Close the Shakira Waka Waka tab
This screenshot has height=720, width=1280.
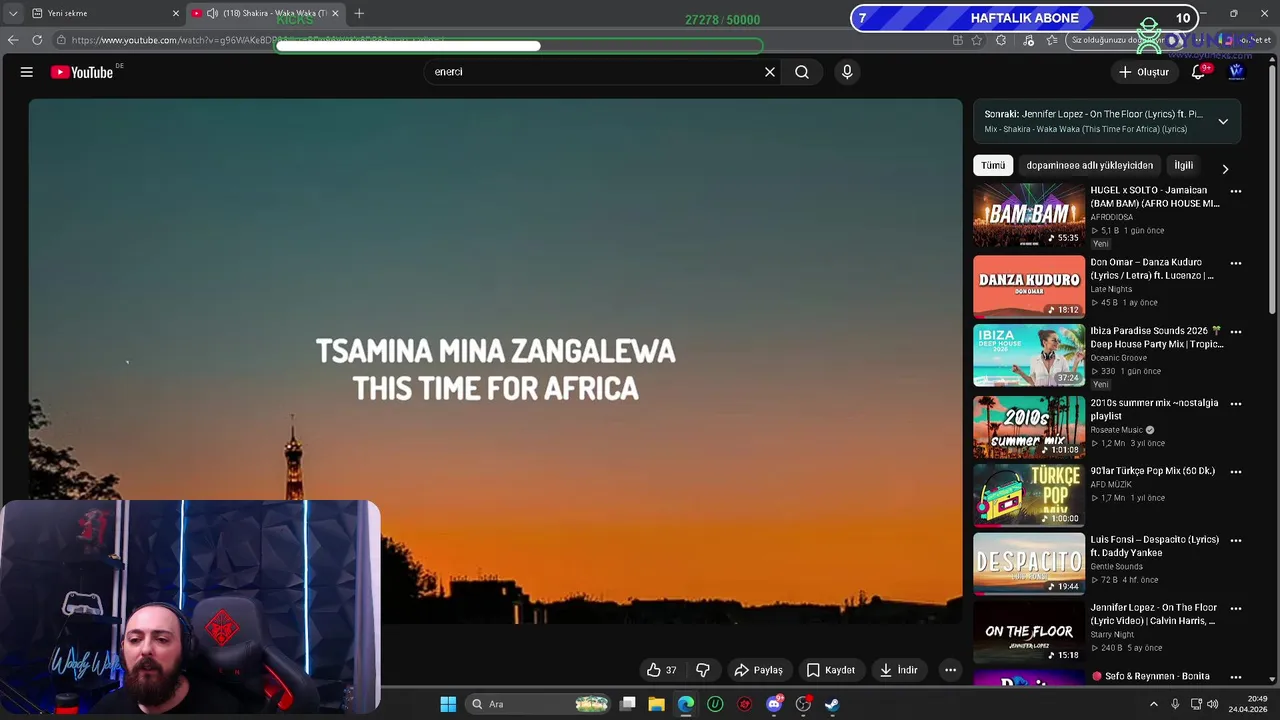tap(335, 13)
